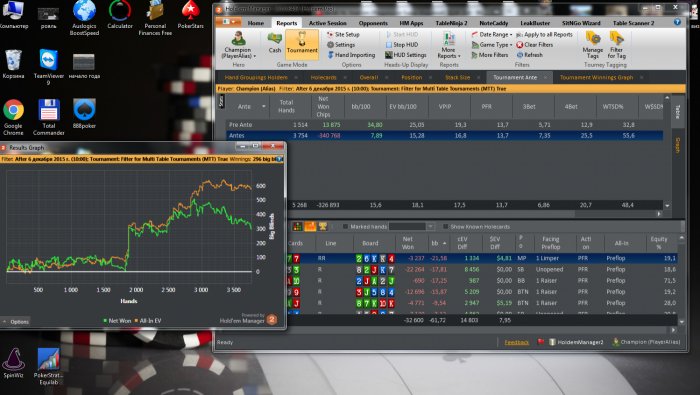
Task: Click the Filter for Tag icon
Action: click(x=617, y=45)
